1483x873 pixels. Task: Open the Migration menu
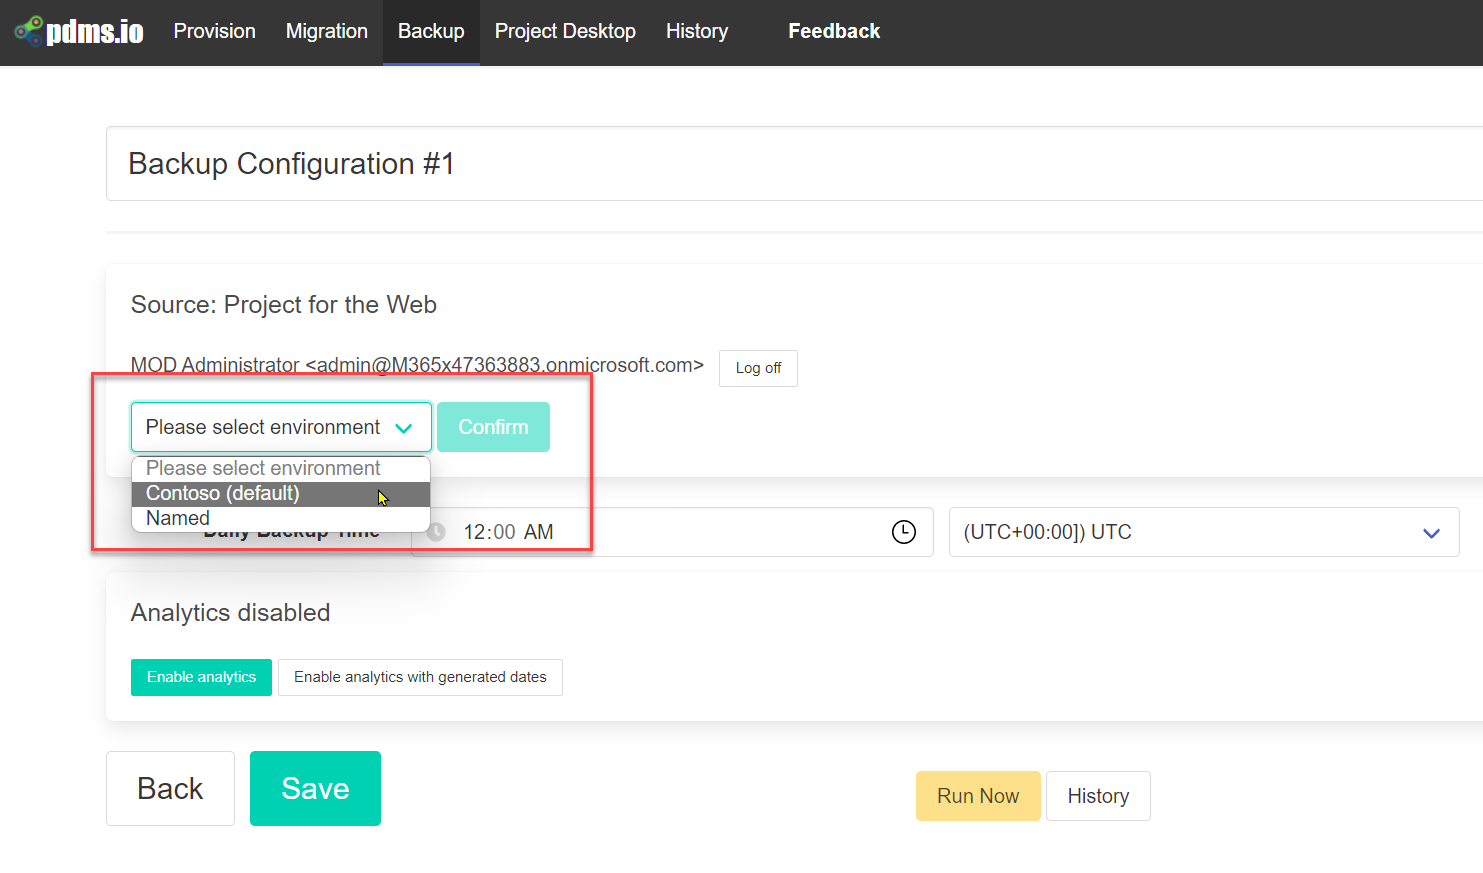click(x=327, y=31)
